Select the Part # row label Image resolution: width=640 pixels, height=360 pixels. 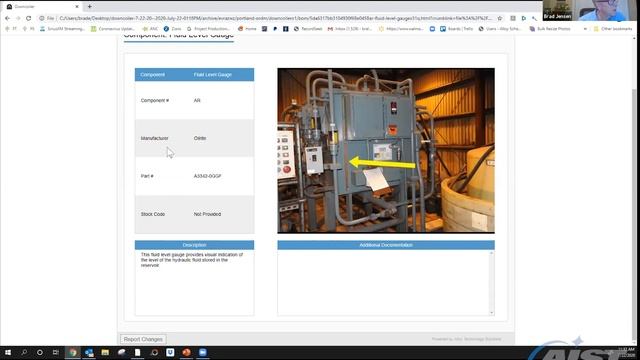pos(147,176)
